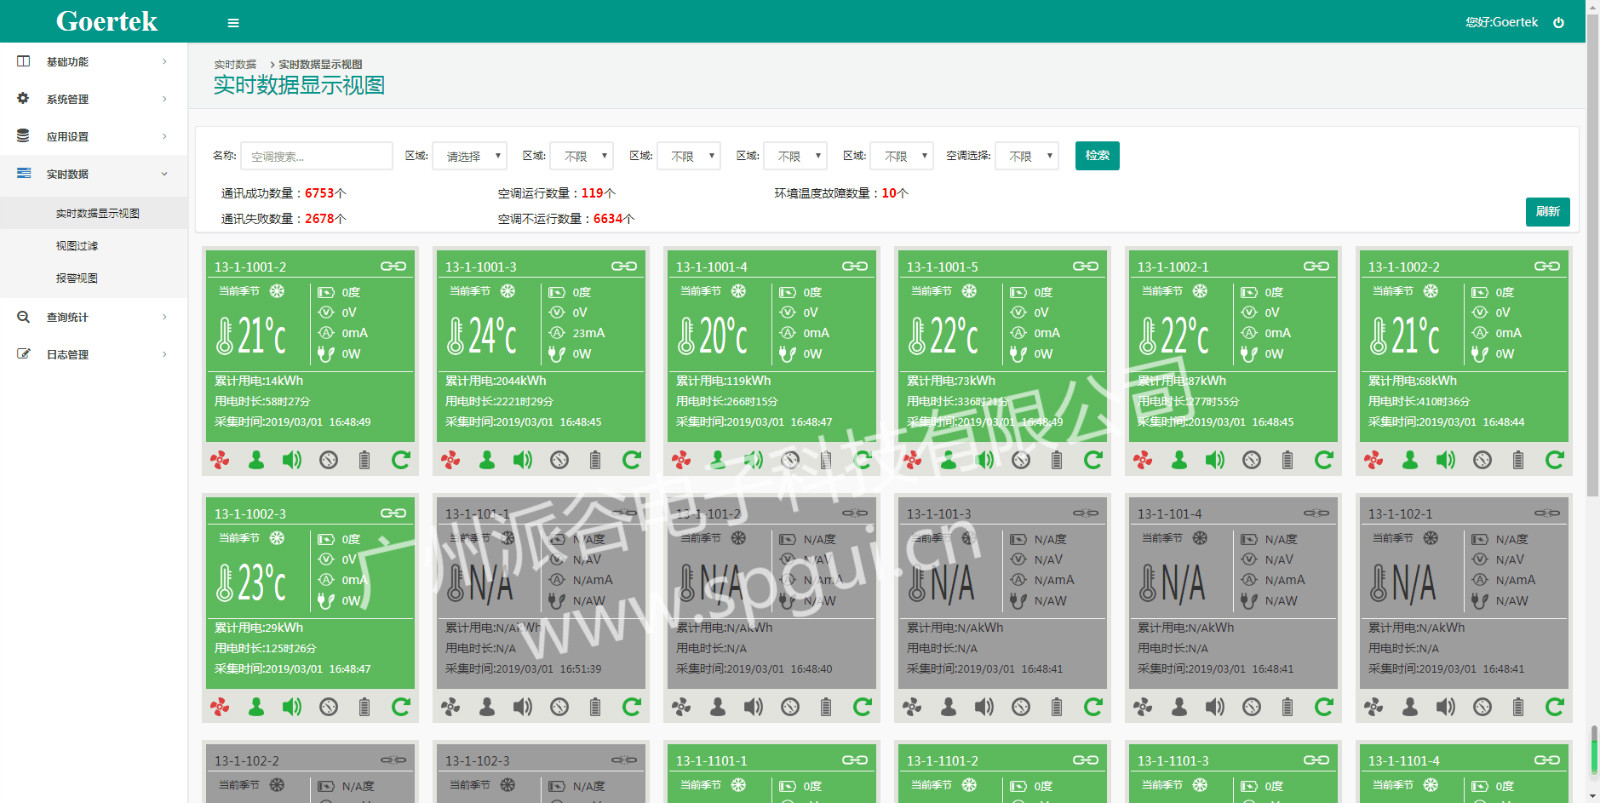Click the link chain icon on card 13-1-1001-4
Image resolution: width=1600 pixels, height=803 pixels.
pos(855,266)
